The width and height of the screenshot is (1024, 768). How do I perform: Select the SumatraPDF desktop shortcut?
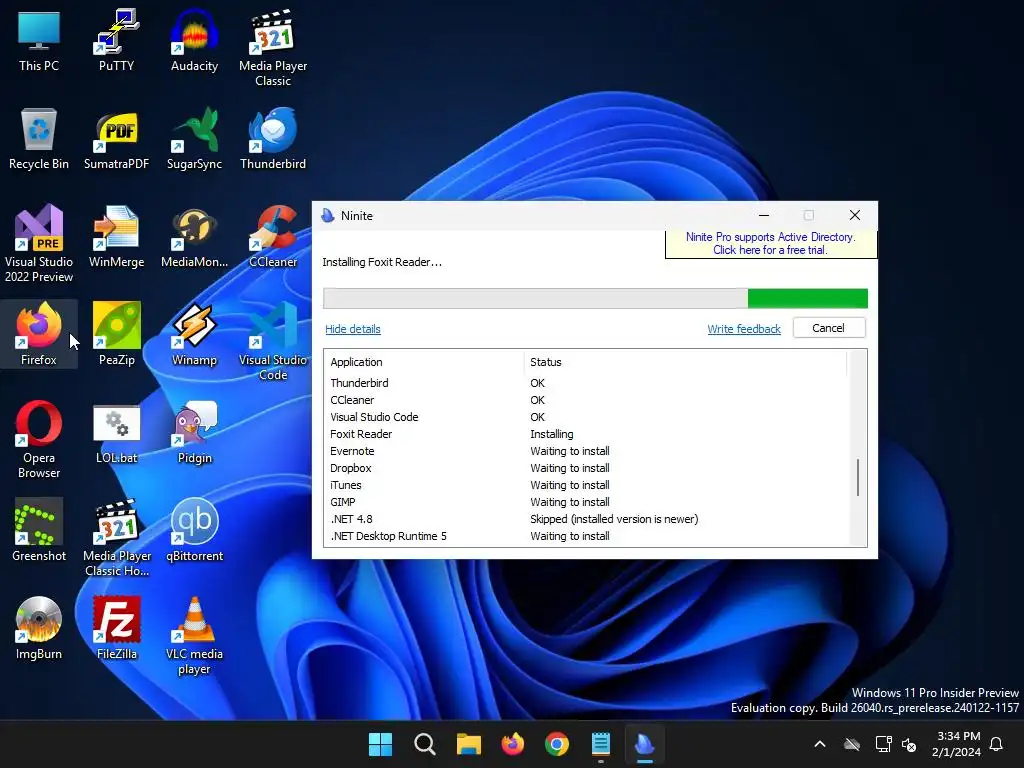point(116,138)
